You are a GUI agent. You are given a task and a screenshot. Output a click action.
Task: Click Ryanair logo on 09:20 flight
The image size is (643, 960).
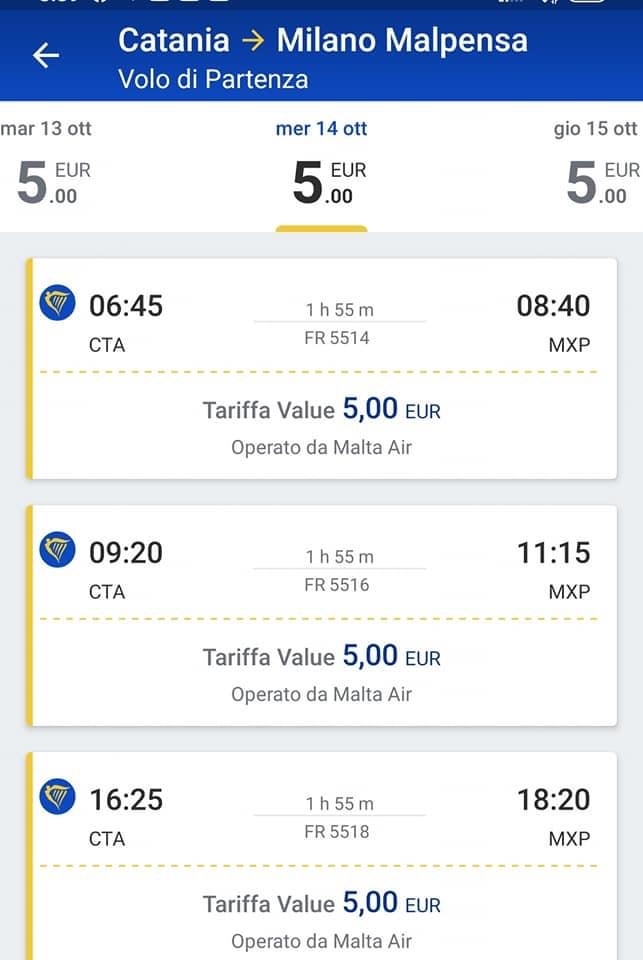coord(57,549)
